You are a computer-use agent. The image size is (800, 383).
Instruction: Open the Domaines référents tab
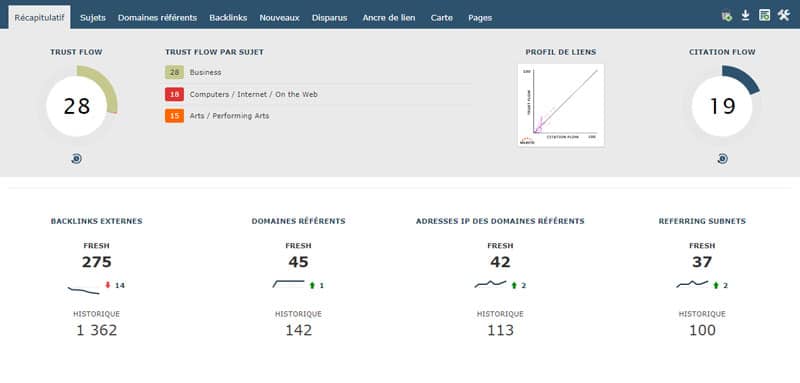click(x=157, y=17)
